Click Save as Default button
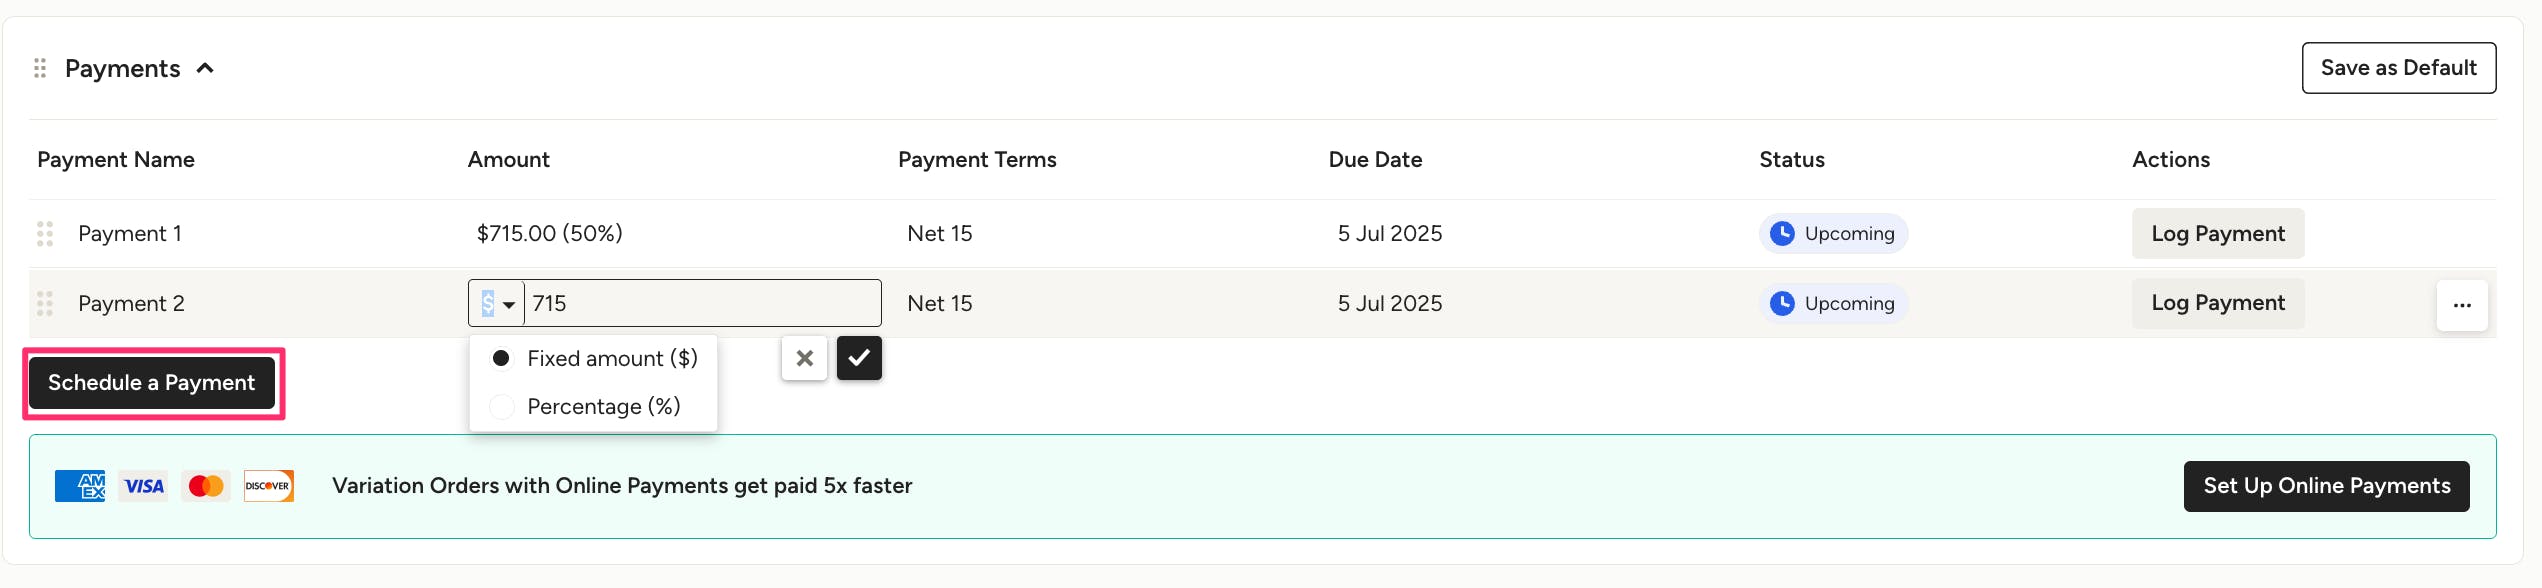This screenshot has height=588, width=2542. click(2398, 68)
